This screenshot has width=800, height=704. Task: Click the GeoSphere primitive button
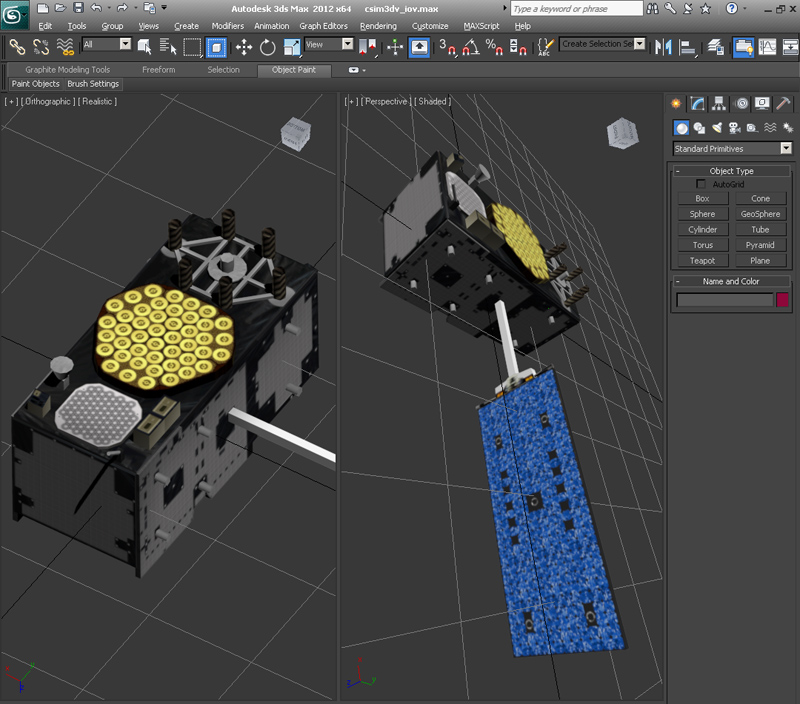click(x=760, y=214)
